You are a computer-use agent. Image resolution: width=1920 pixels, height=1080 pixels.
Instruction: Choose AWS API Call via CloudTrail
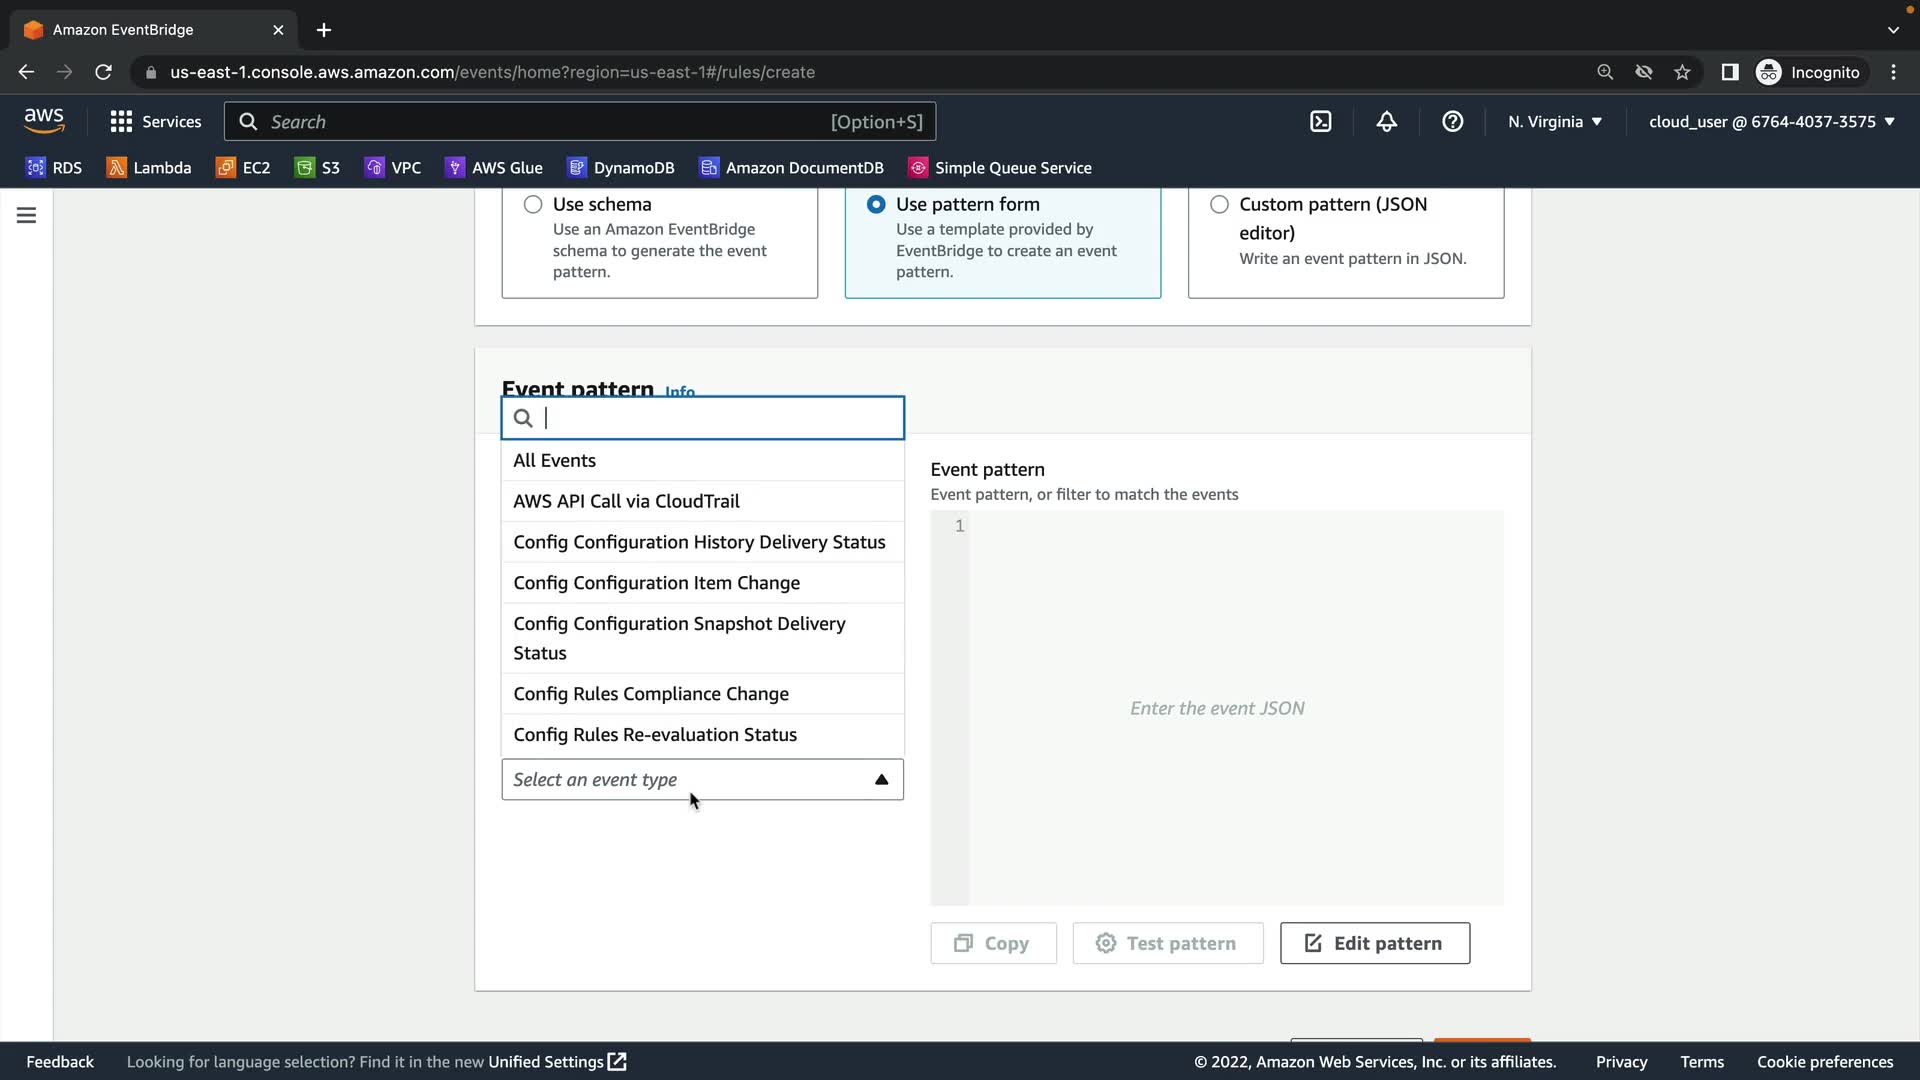(x=626, y=501)
